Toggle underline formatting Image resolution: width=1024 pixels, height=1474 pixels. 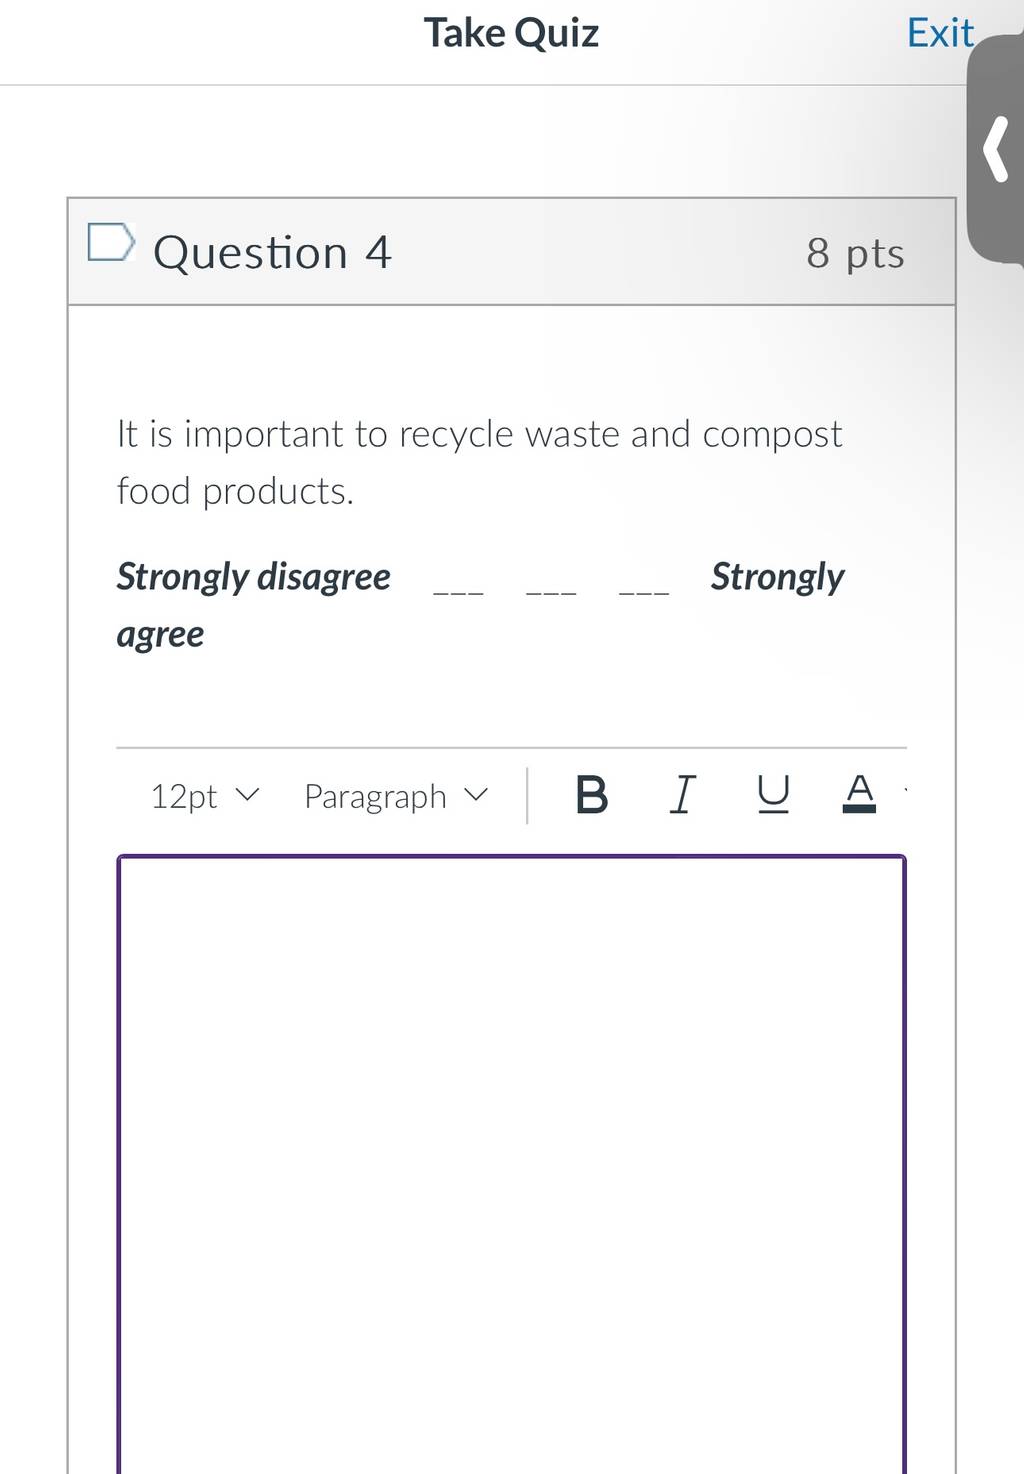(773, 796)
